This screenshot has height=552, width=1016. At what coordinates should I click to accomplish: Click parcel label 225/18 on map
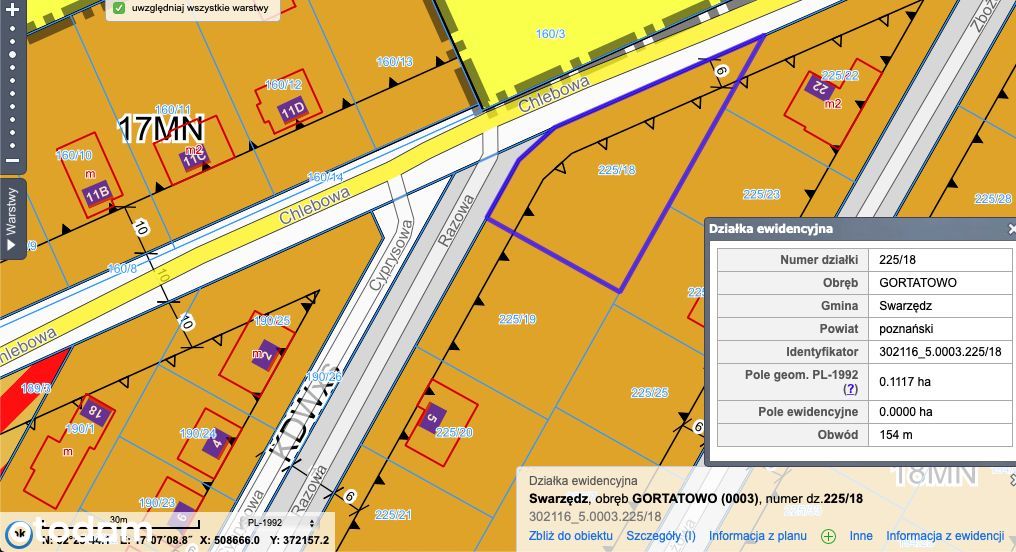coord(617,170)
